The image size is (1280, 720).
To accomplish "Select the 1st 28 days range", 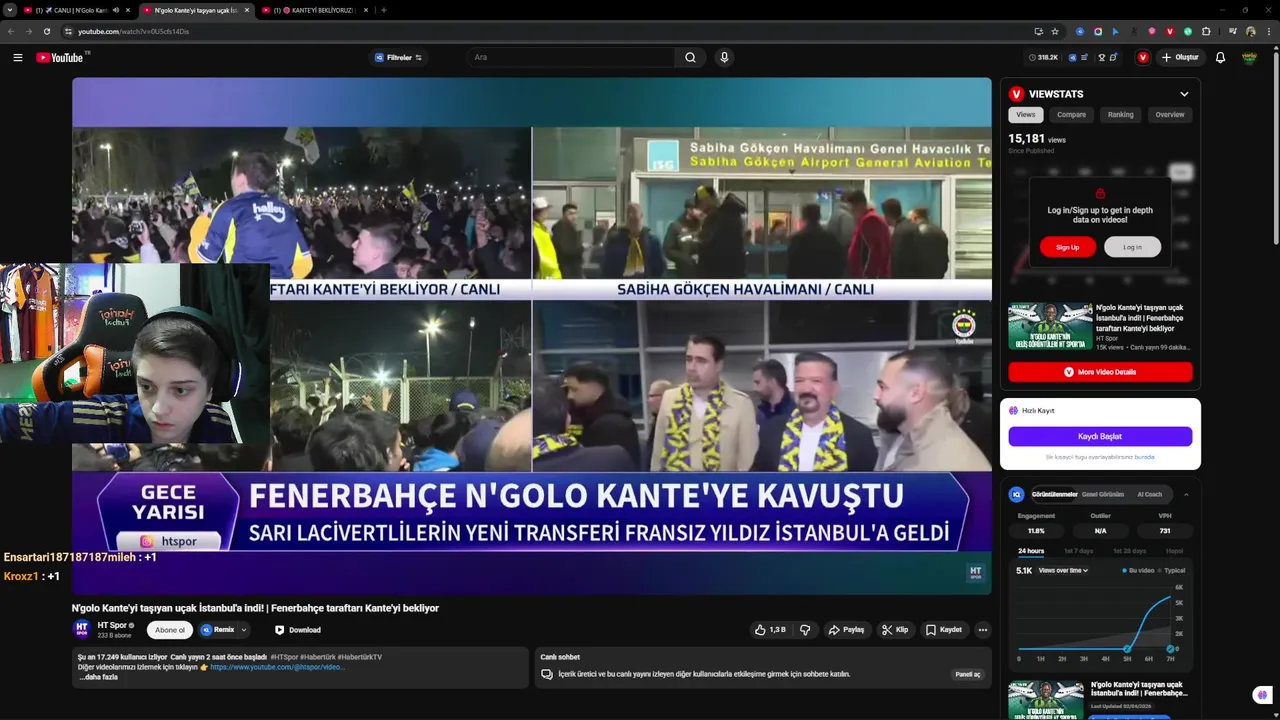I will [1130, 551].
